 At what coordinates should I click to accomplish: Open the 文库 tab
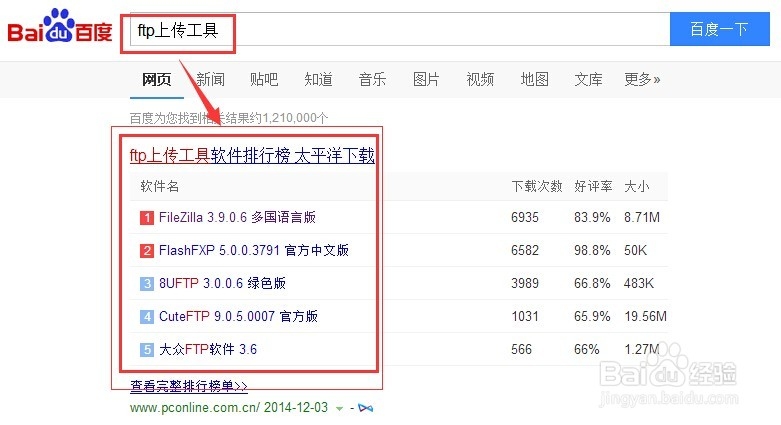(x=588, y=79)
